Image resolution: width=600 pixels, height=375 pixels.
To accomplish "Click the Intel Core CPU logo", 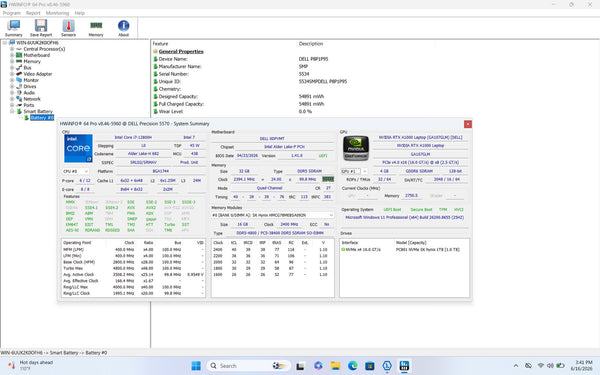I will (x=78, y=148).
